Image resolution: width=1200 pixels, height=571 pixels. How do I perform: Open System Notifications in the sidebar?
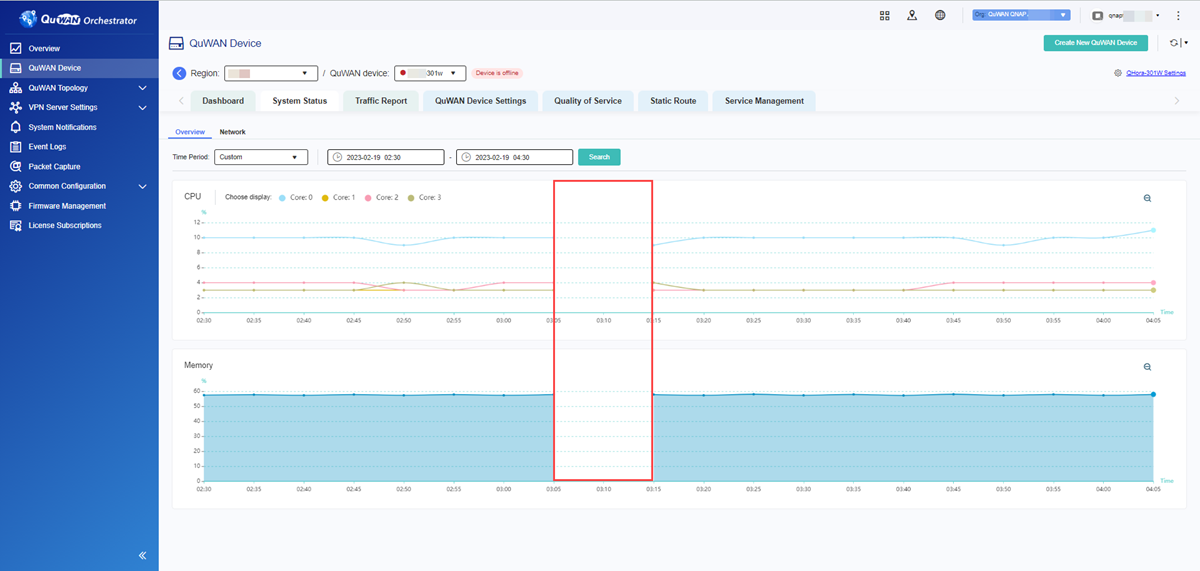[79, 127]
